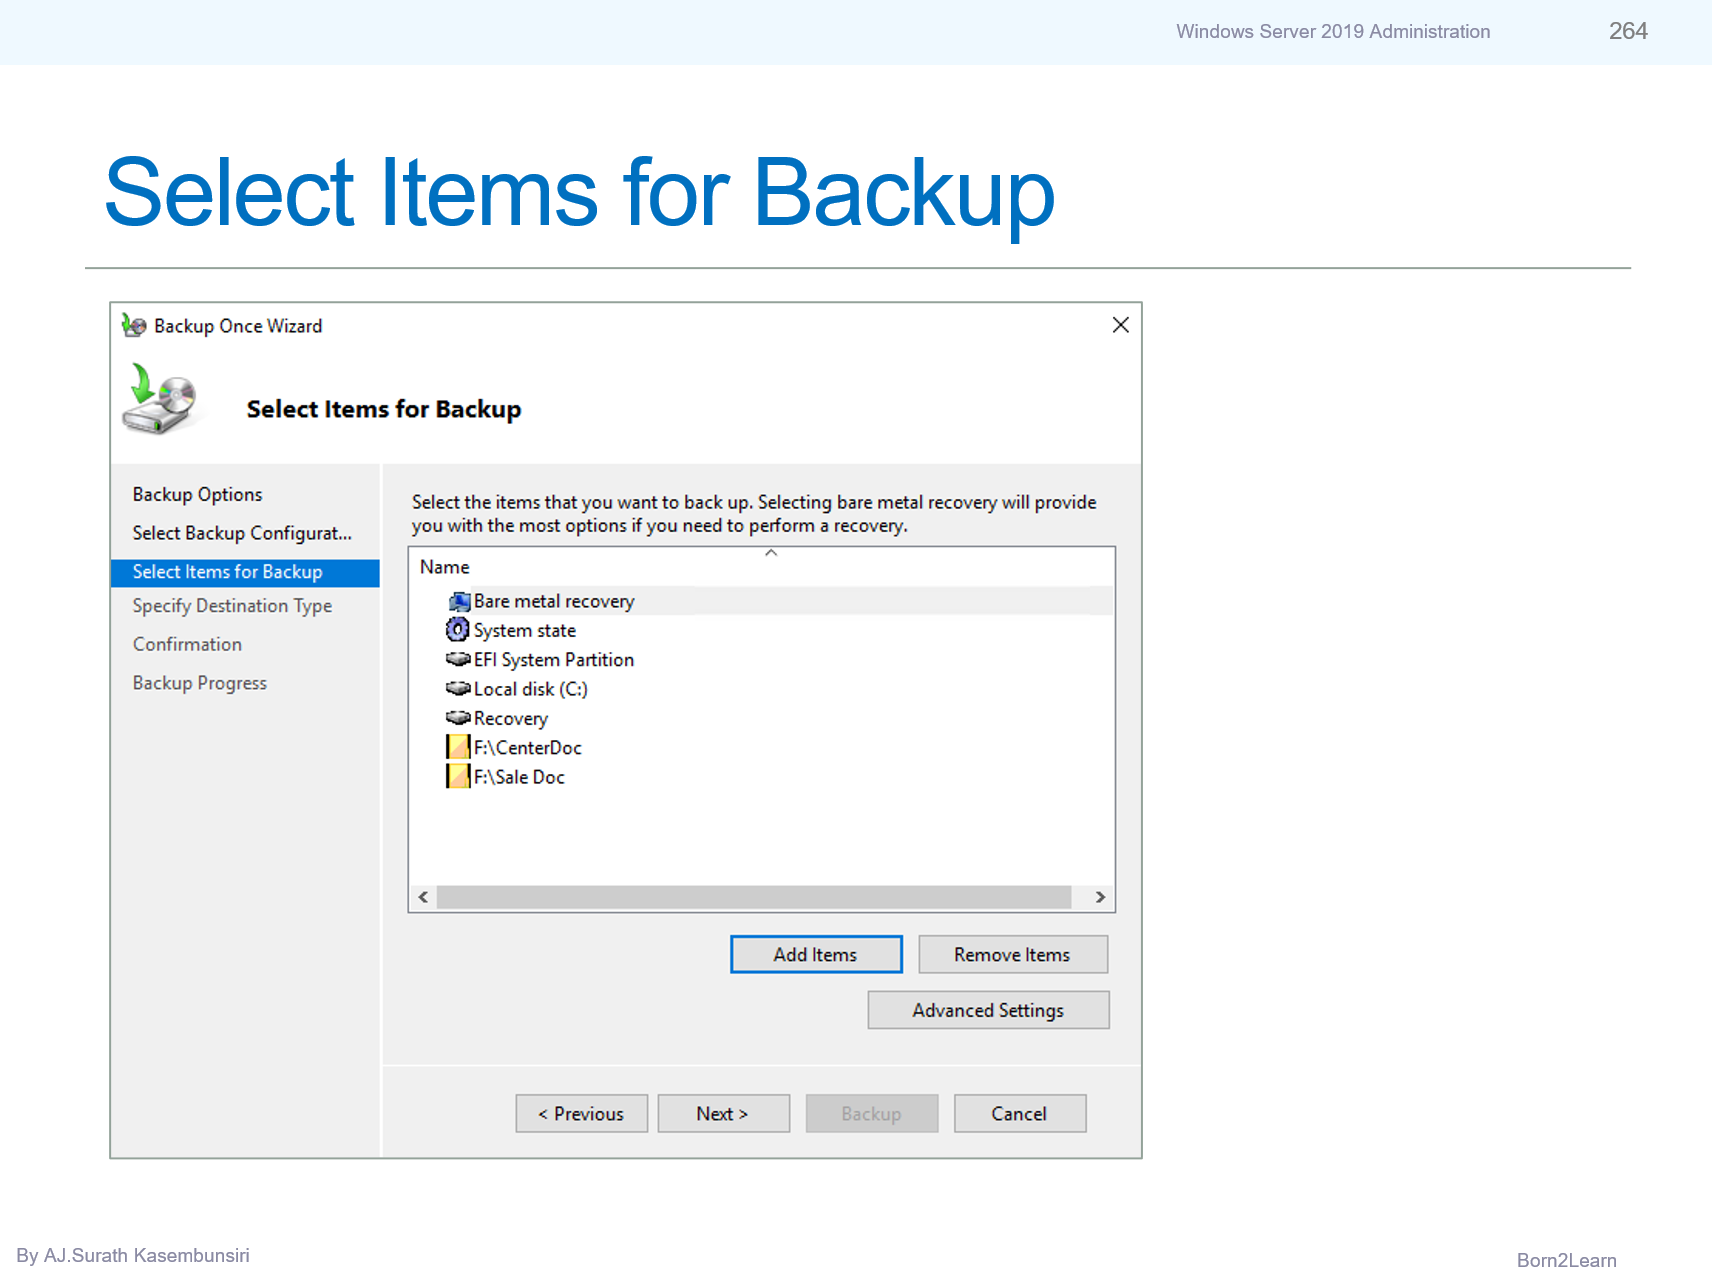The height and width of the screenshot is (1283, 1712).
Task: Cancel the backup wizard
Action: (1019, 1113)
